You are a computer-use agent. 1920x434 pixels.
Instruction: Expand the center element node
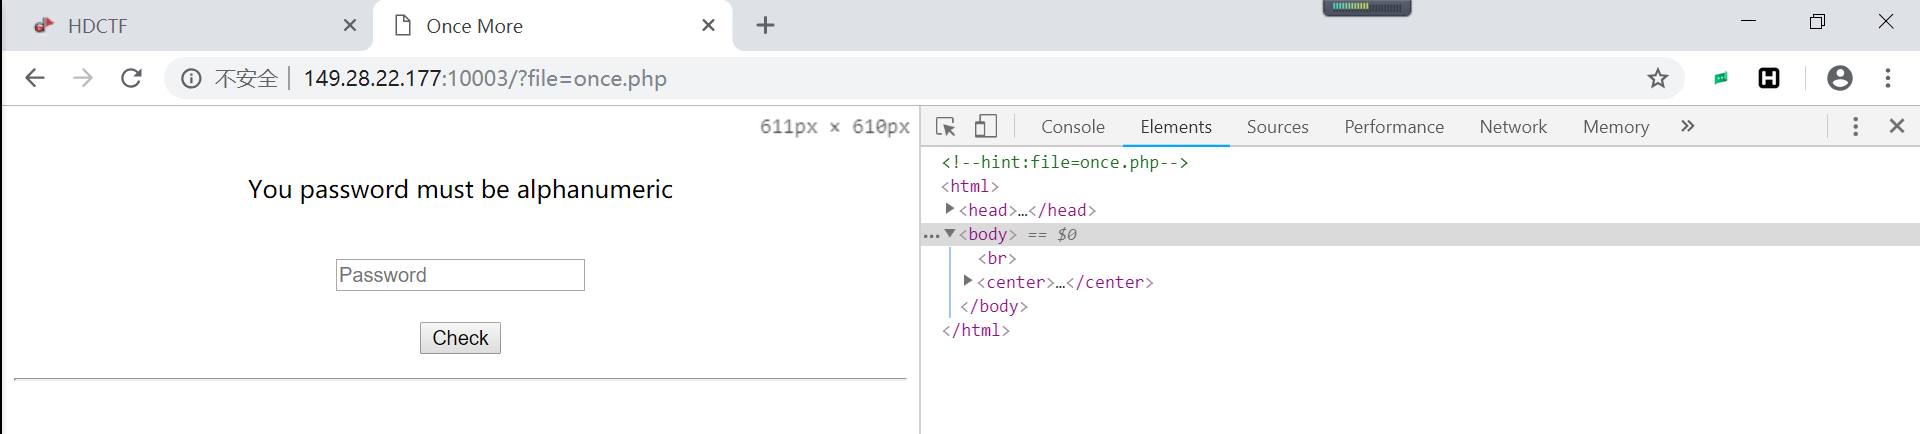pos(967,281)
